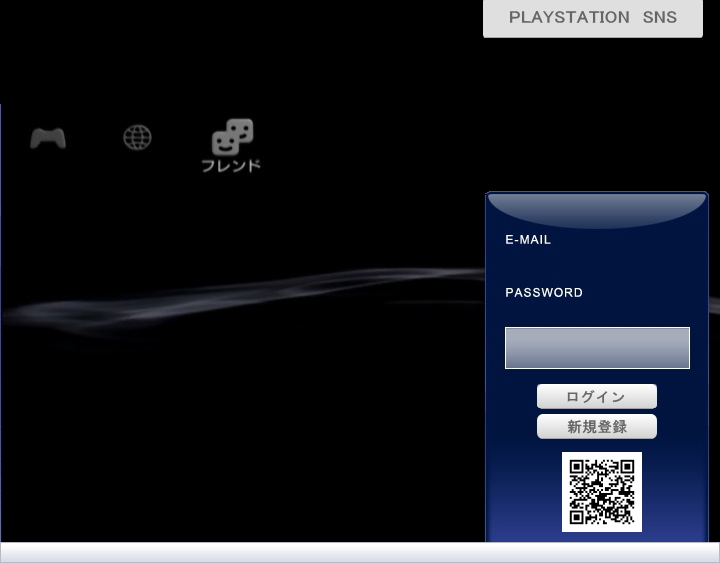Select the globe network icon
Image resolution: width=720 pixels, height=563 pixels.
[x=137, y=138]
